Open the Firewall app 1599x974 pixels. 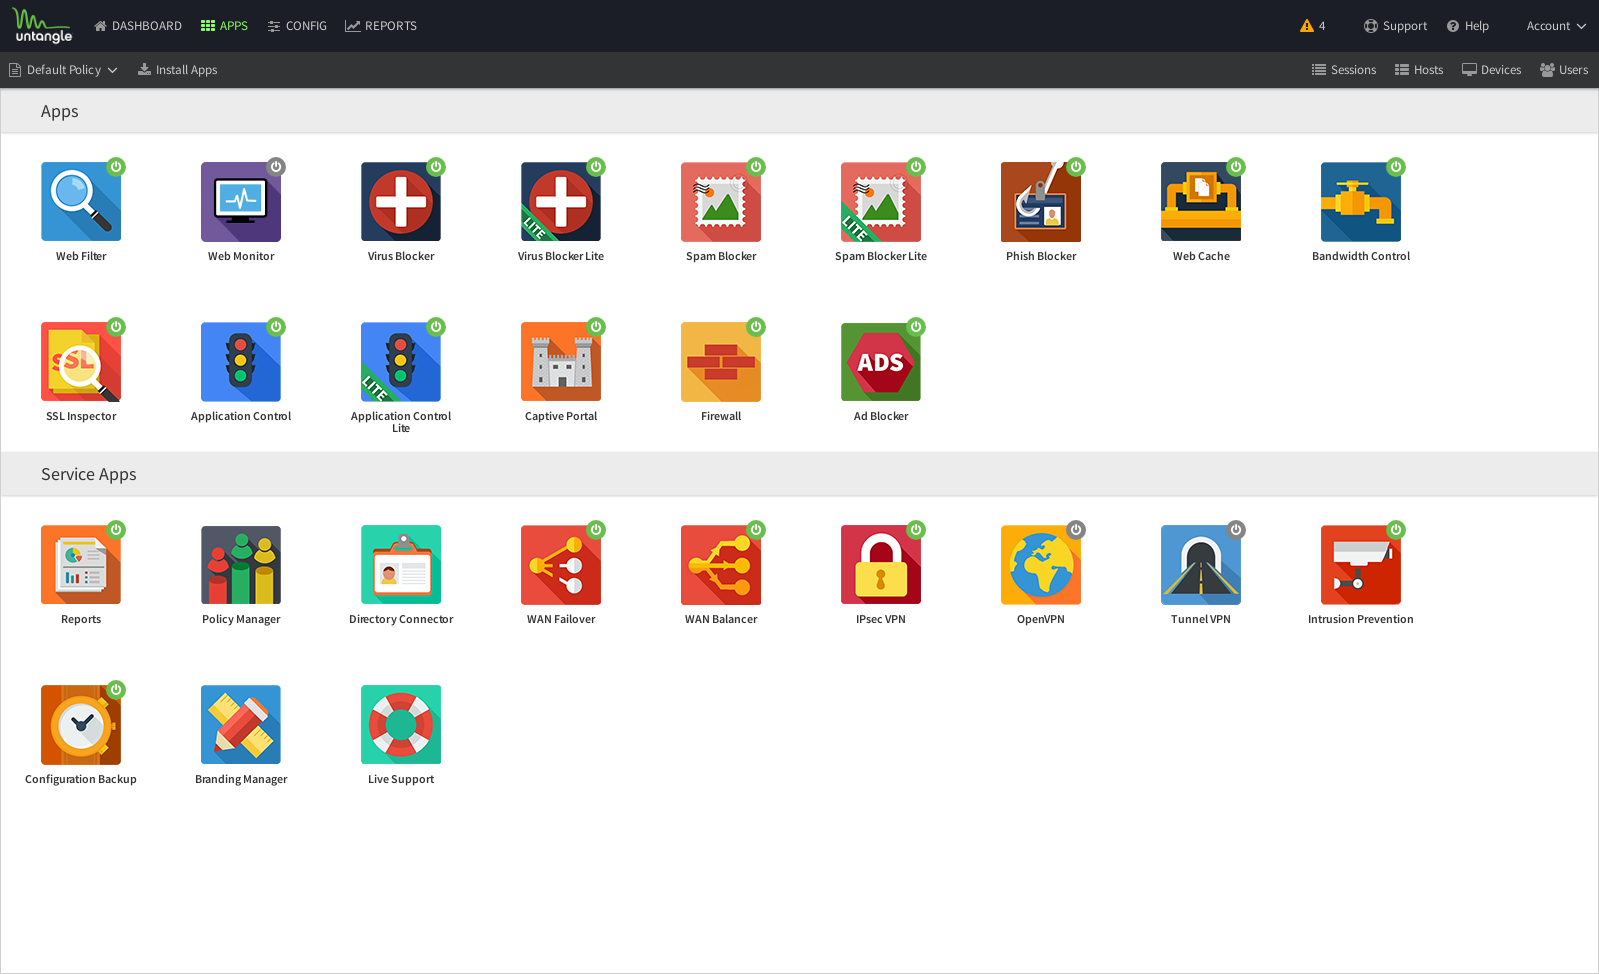[x=721, y=362]
